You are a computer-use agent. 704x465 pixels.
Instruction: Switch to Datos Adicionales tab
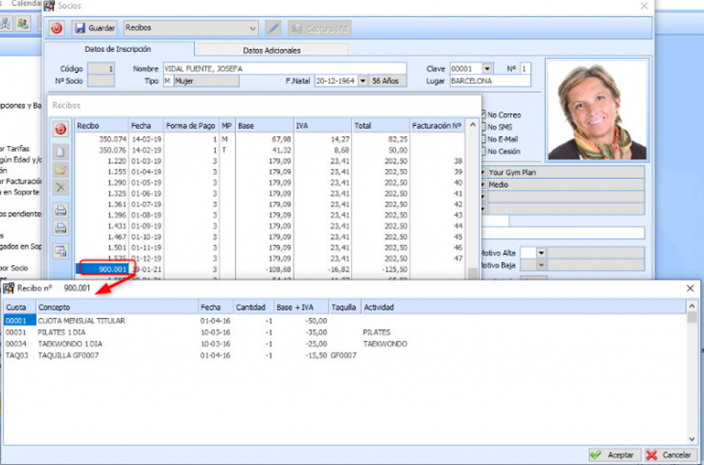(x=271, y=49)
